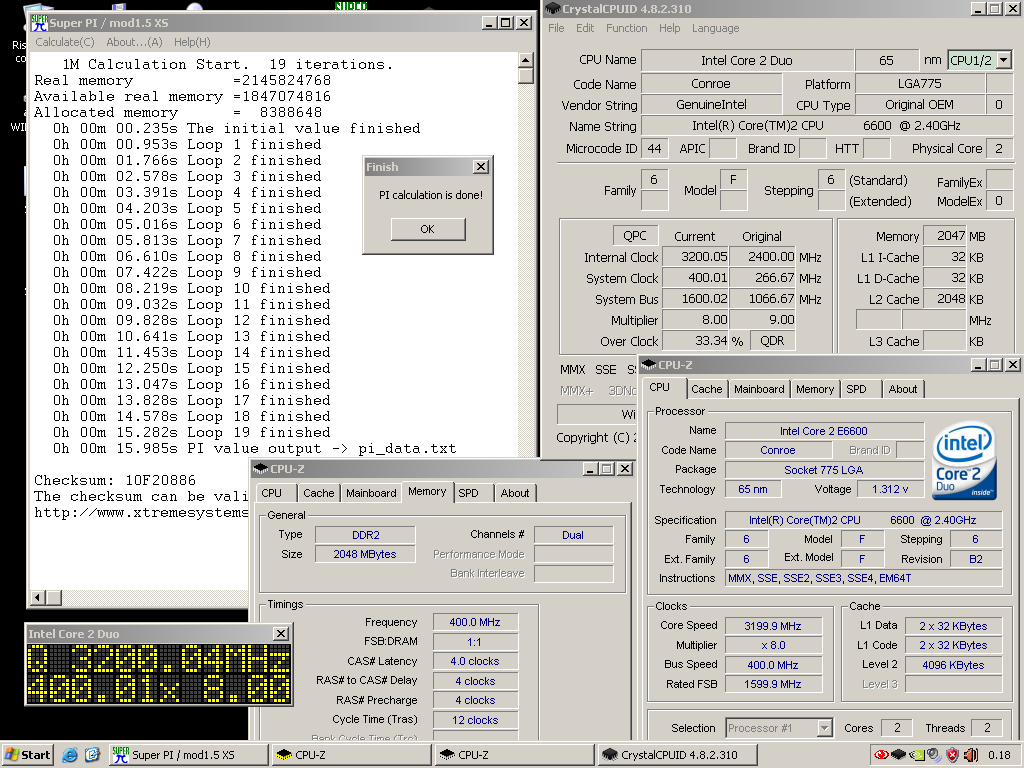1024x768 pixels.
Task: Click the Core Speed value 3199.9 MHz
Action: click(773, 626)
